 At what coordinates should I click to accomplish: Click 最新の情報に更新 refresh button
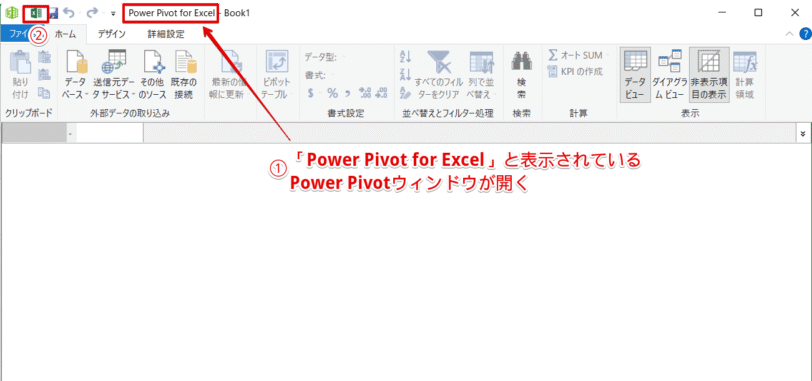point(227,75)
